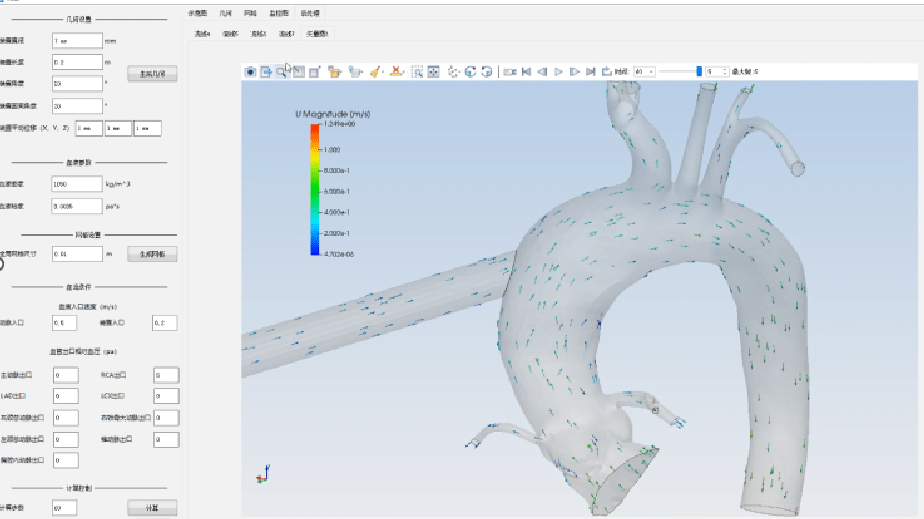
Task: Click the broom clear icon in toolbar
Action: 375,72
